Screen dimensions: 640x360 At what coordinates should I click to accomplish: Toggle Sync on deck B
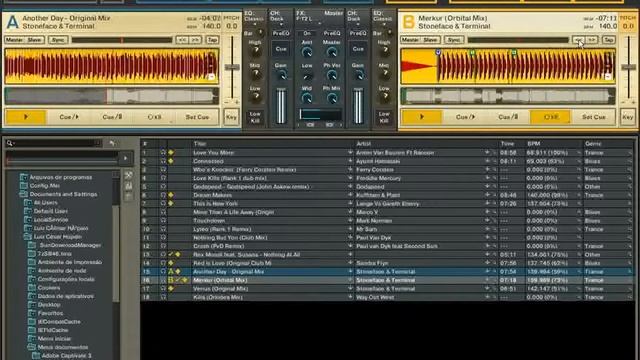(x=454, y=40)
